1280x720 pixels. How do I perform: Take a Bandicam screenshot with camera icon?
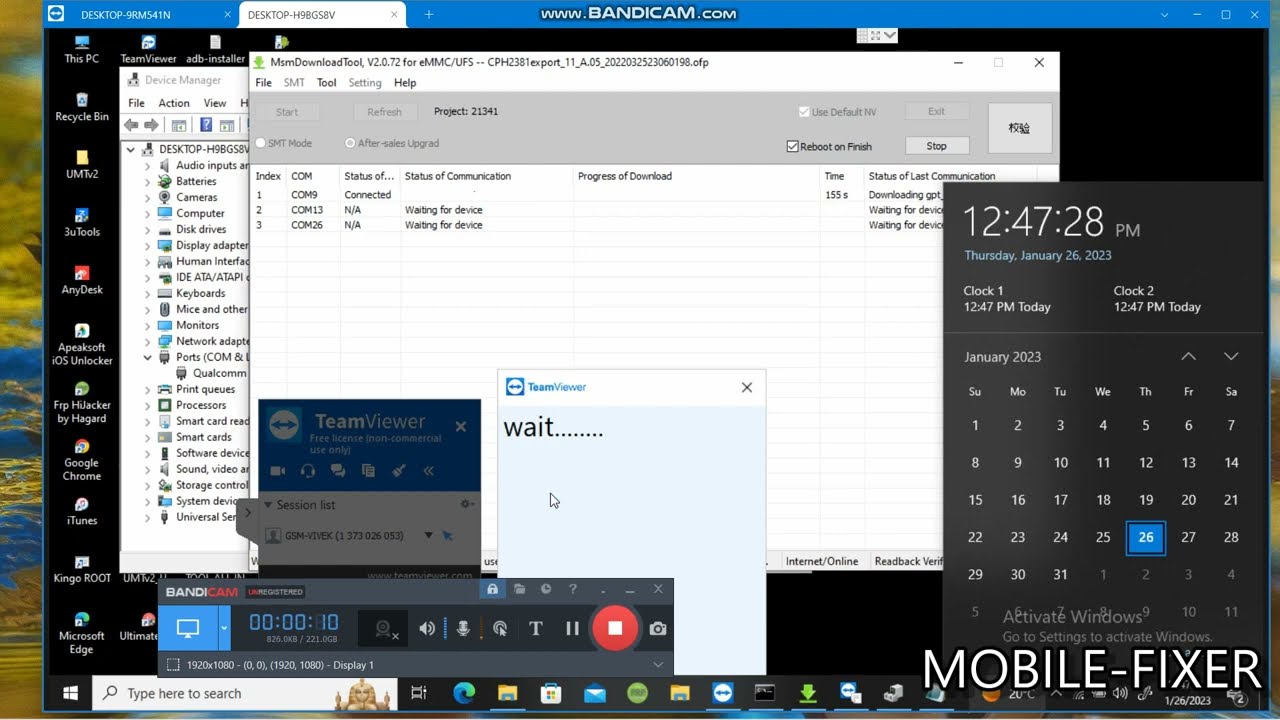[657, 628]
